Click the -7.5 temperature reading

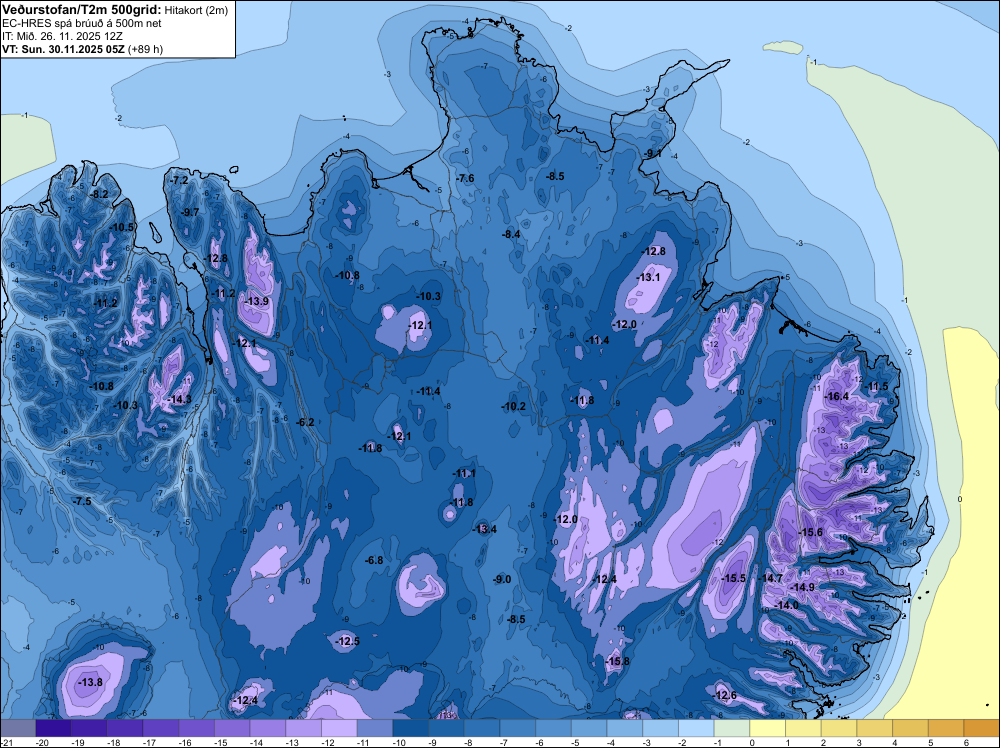(82, 501)
